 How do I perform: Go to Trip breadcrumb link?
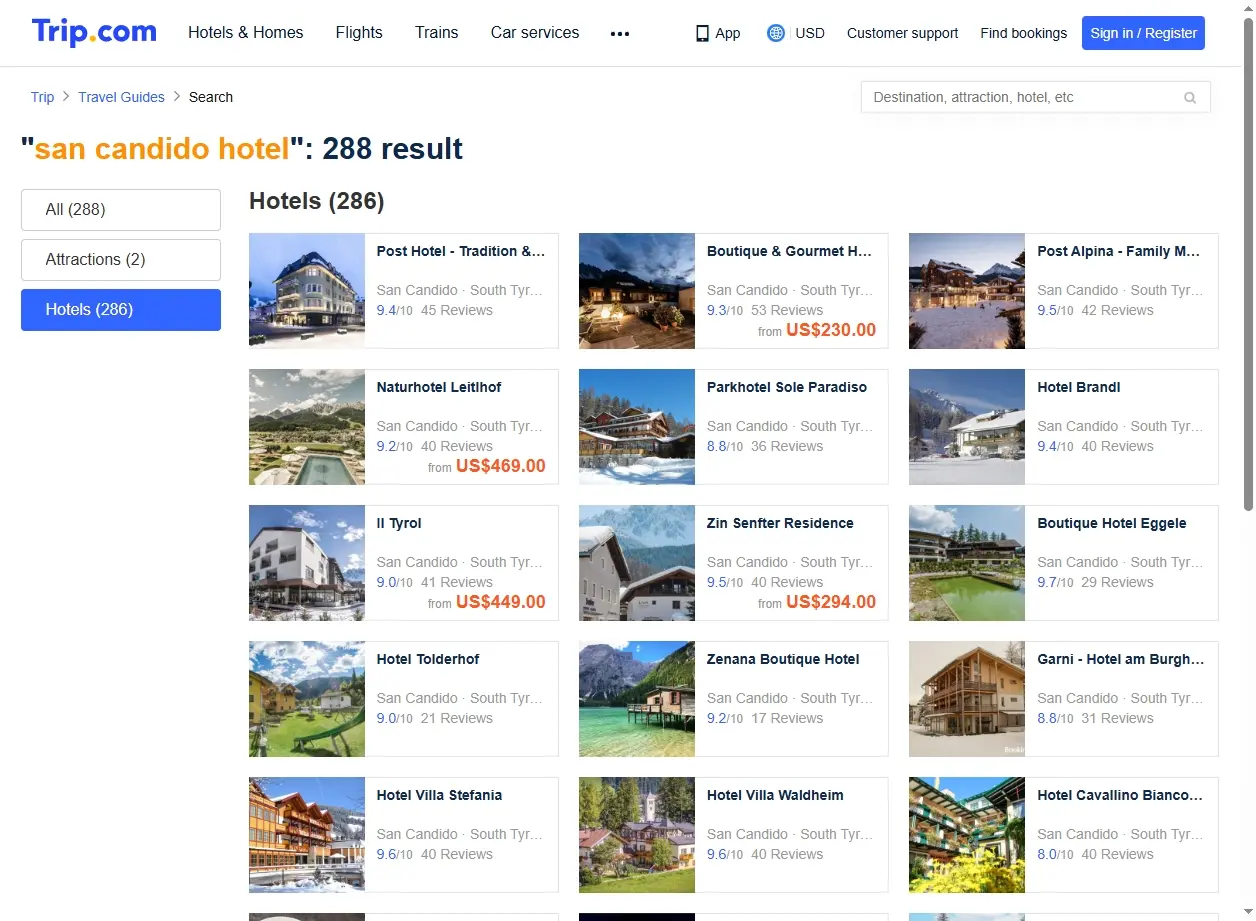pos(42,97)
